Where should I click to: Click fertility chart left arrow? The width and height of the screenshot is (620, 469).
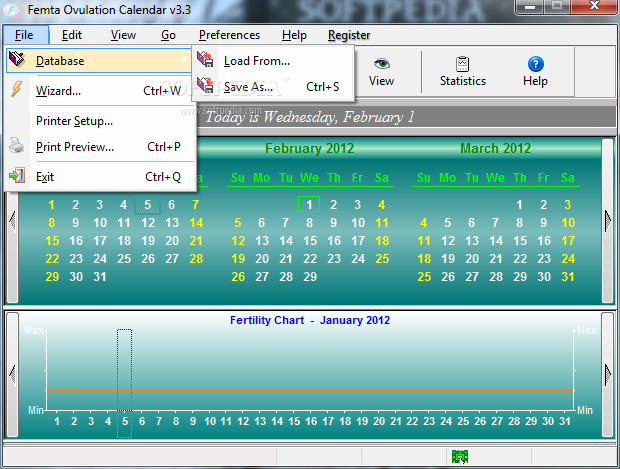click(x=12, y=374)
